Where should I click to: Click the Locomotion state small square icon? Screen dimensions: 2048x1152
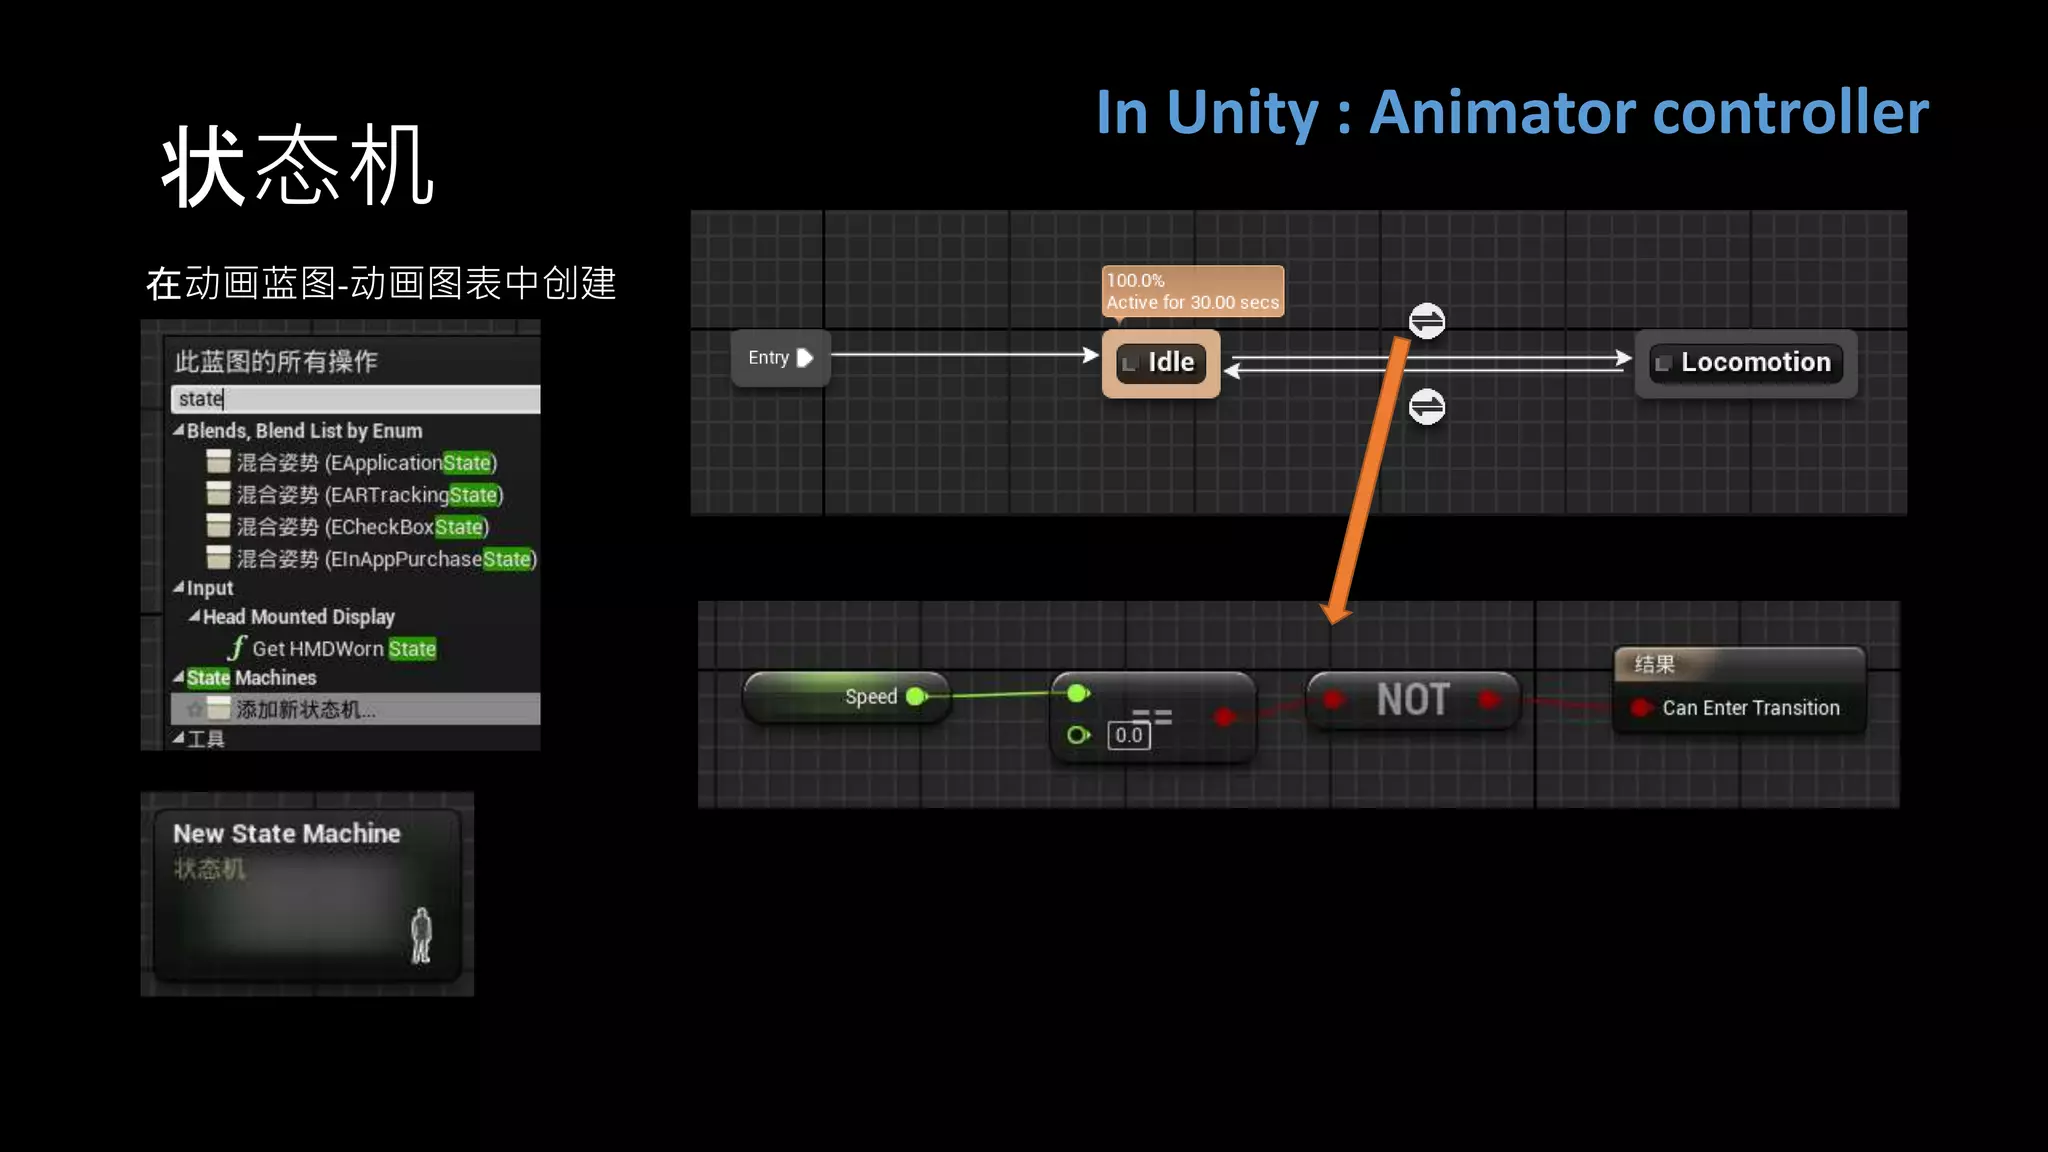(1663, 363)
